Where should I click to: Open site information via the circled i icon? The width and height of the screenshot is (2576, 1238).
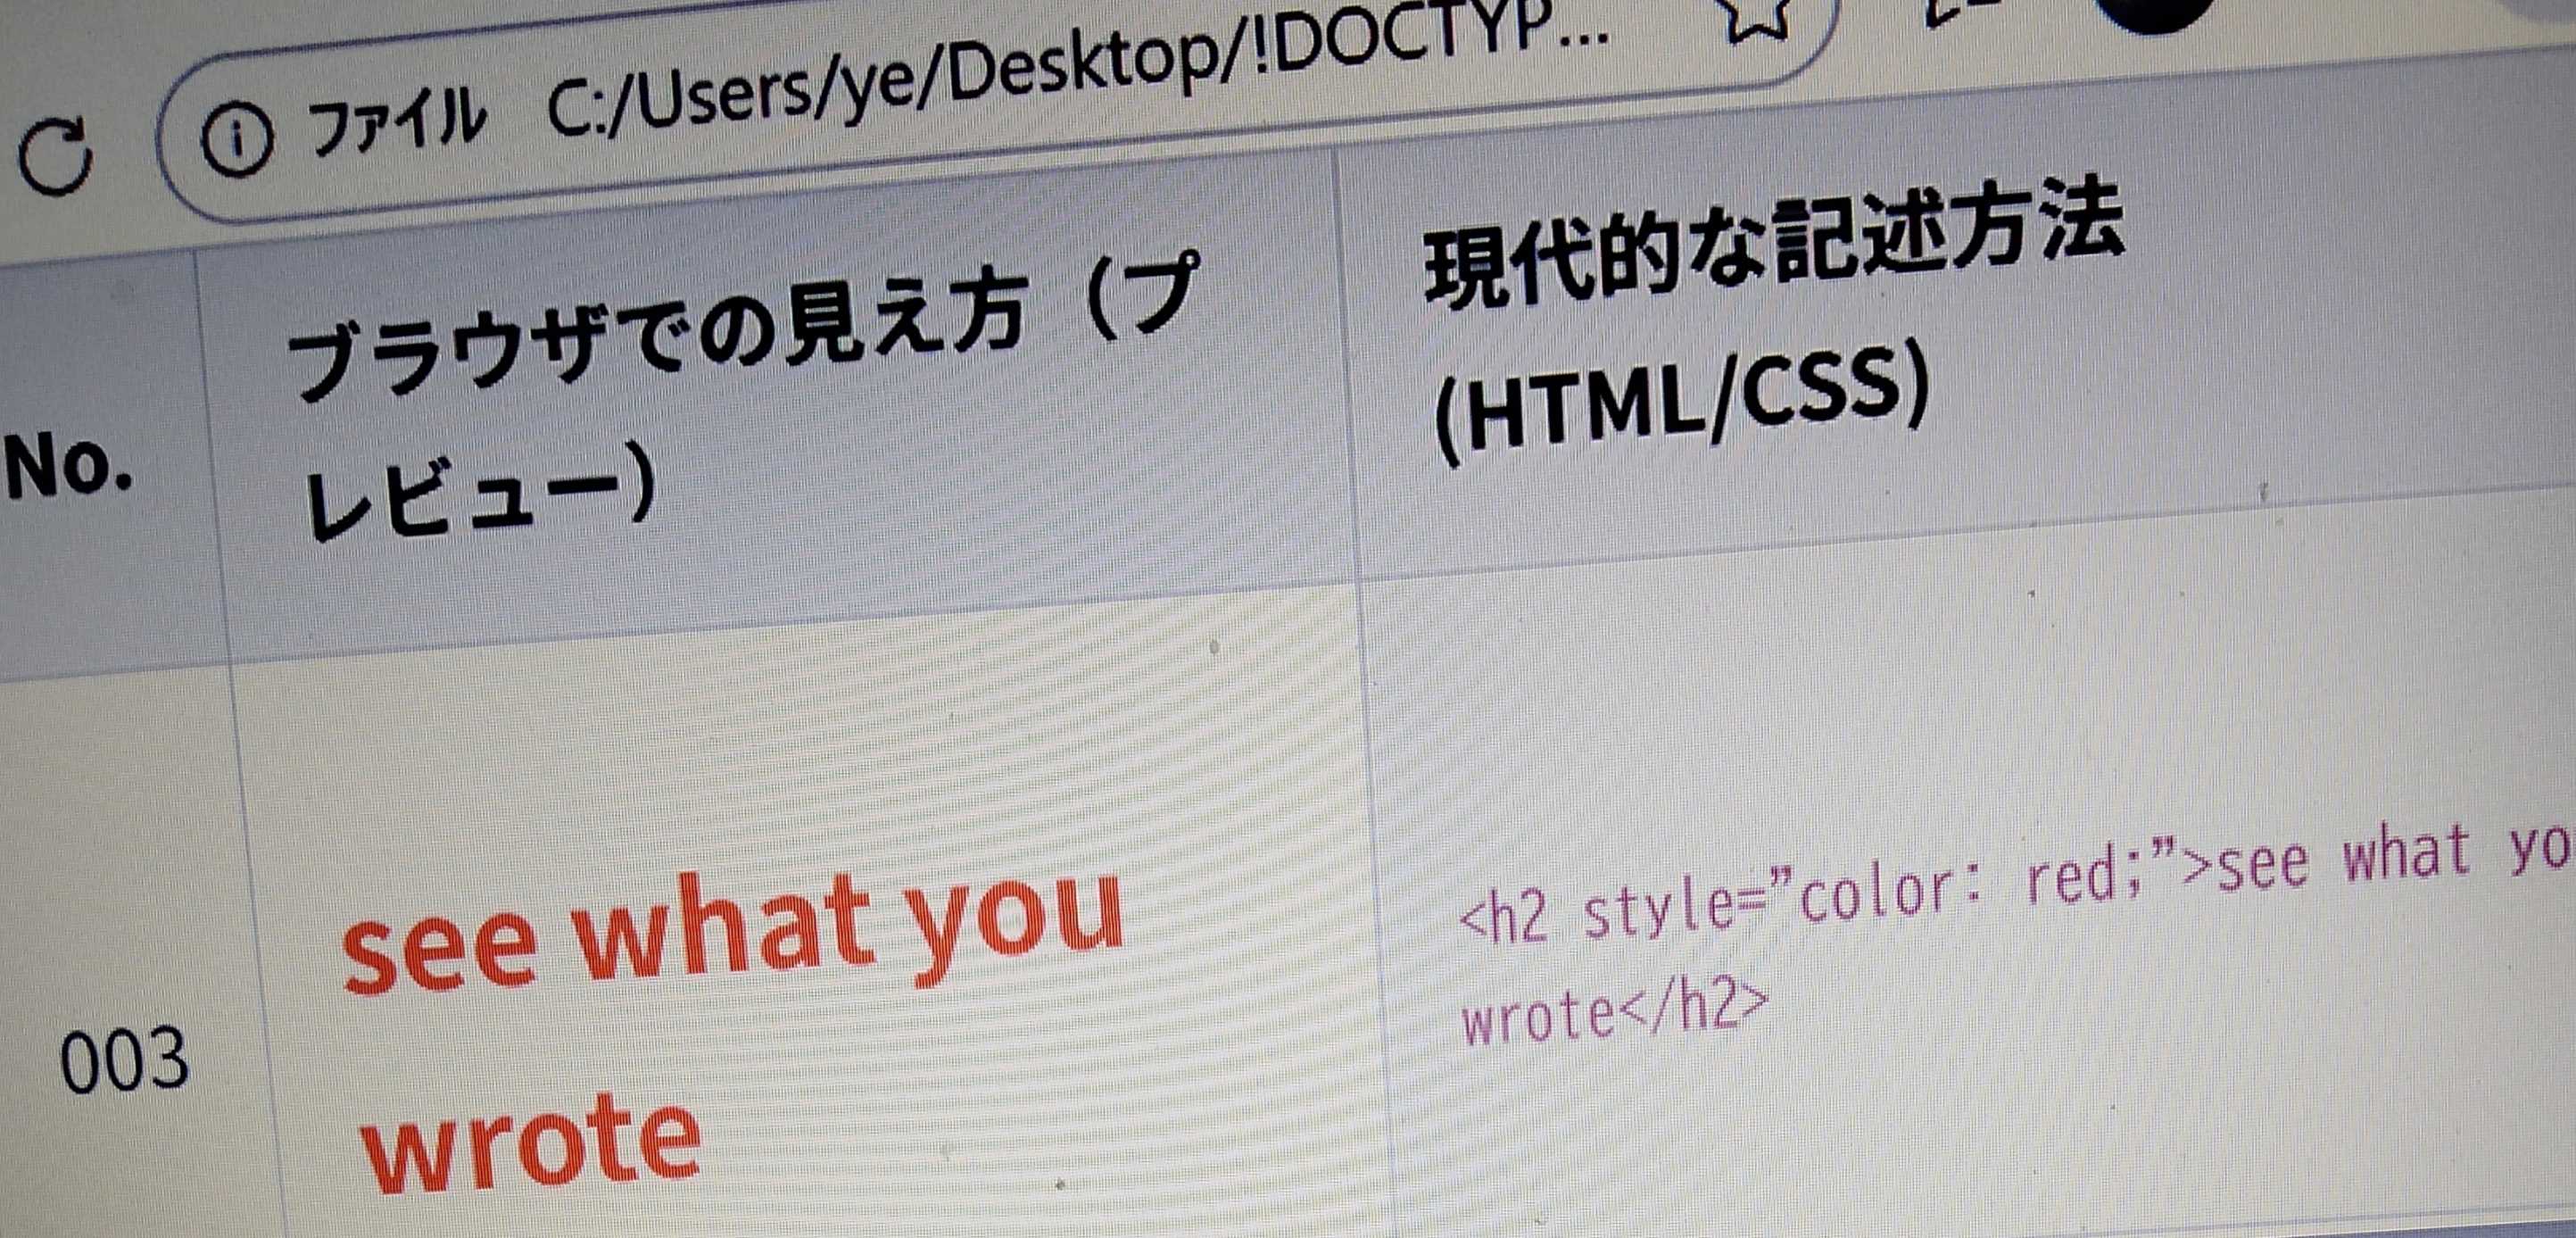coord(237,142)
